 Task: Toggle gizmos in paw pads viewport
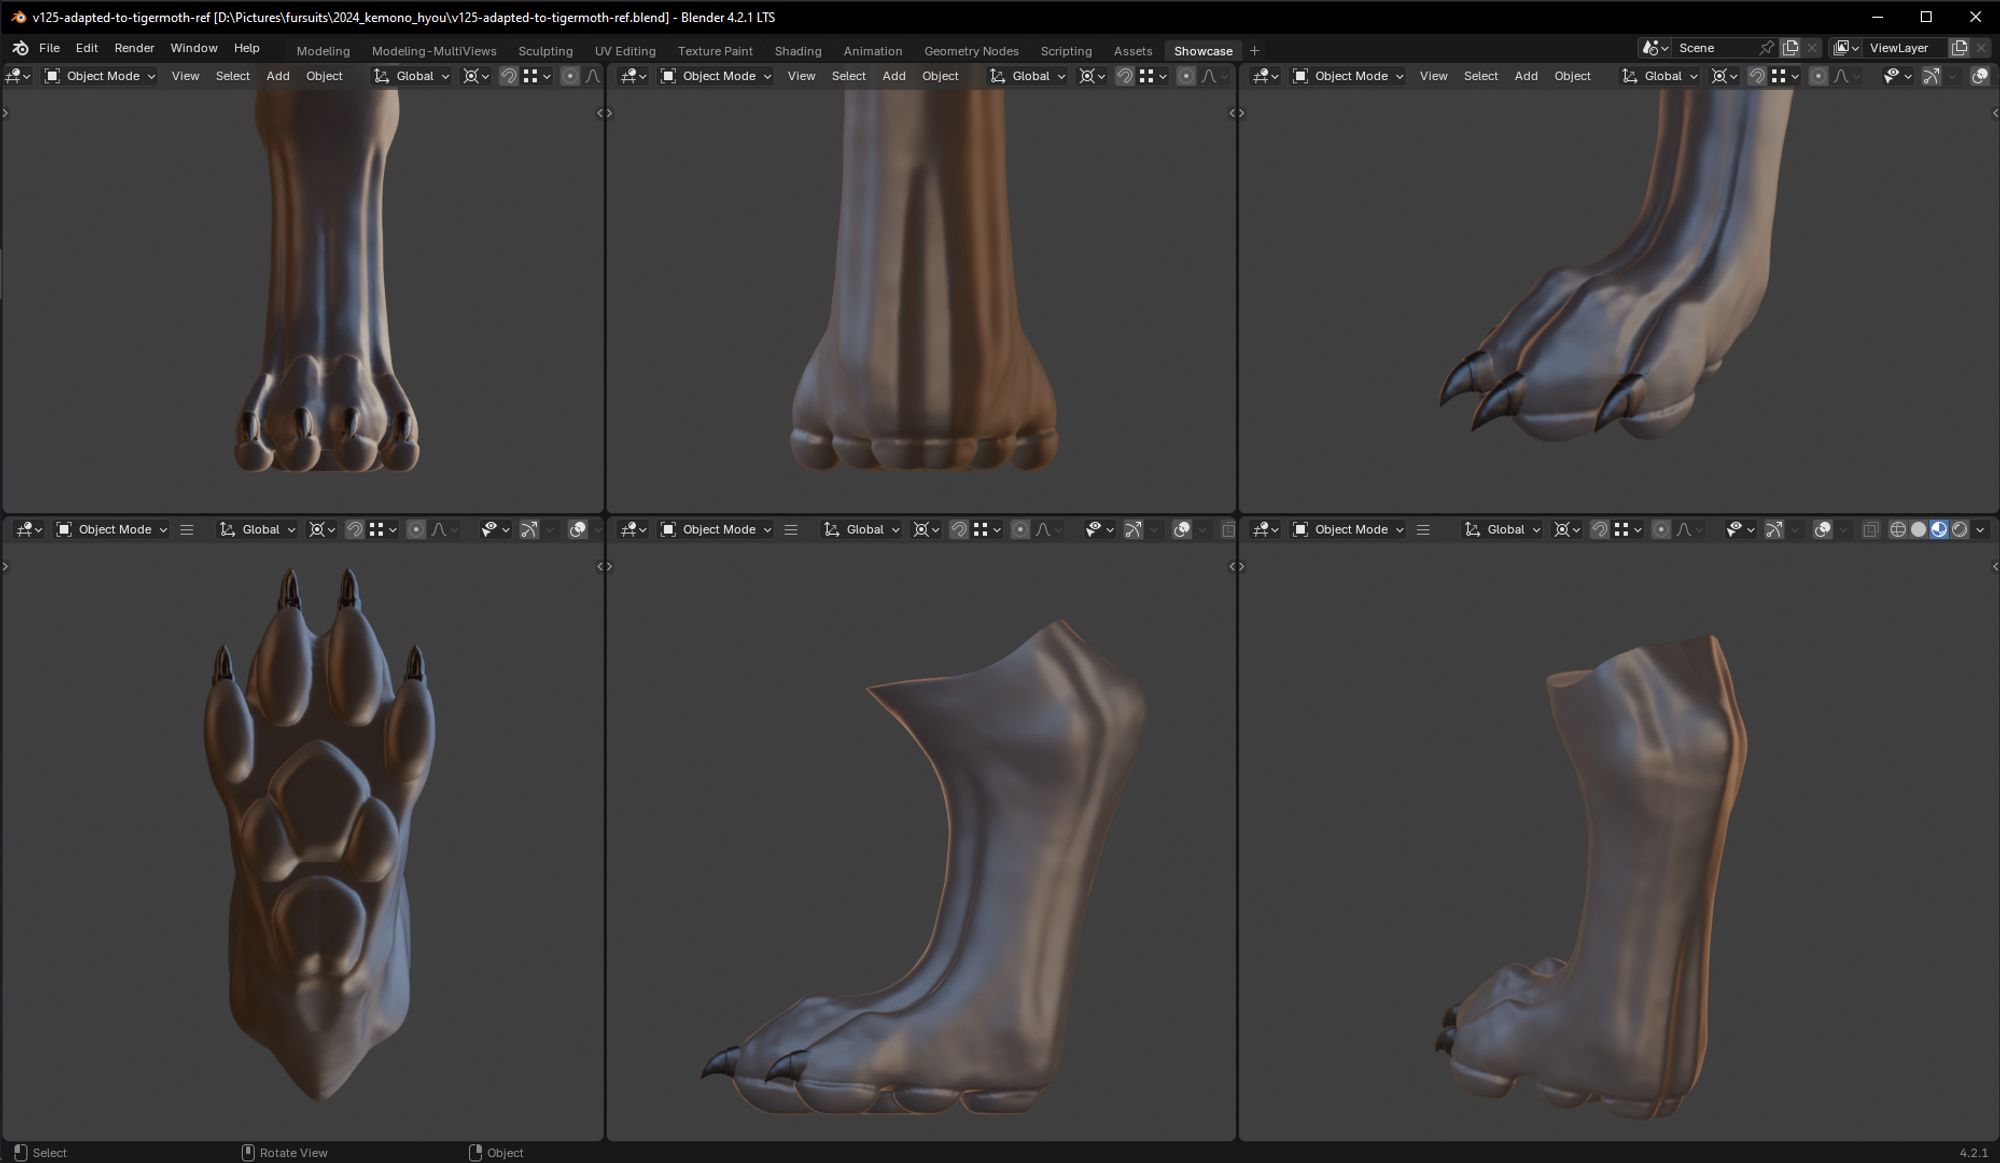(529, 530)
